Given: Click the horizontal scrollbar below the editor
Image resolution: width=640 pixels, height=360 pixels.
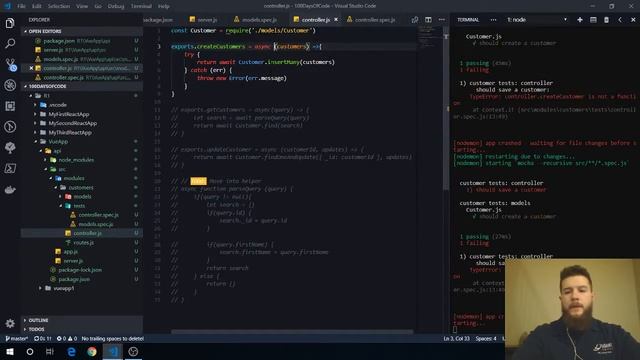Looking at the screenshot, I should tap(292, 332).
